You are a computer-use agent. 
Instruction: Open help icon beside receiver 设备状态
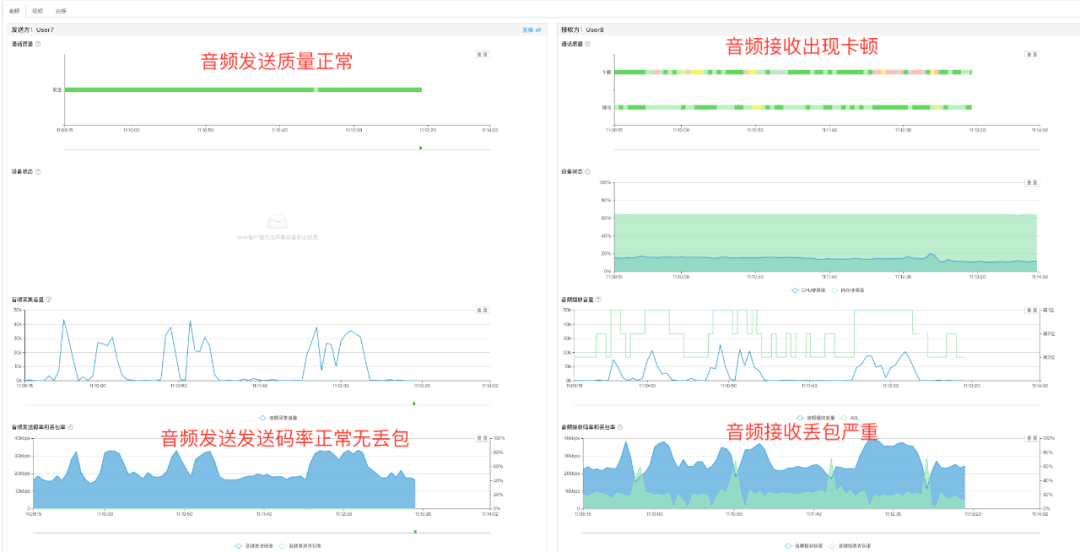(588, 172)
